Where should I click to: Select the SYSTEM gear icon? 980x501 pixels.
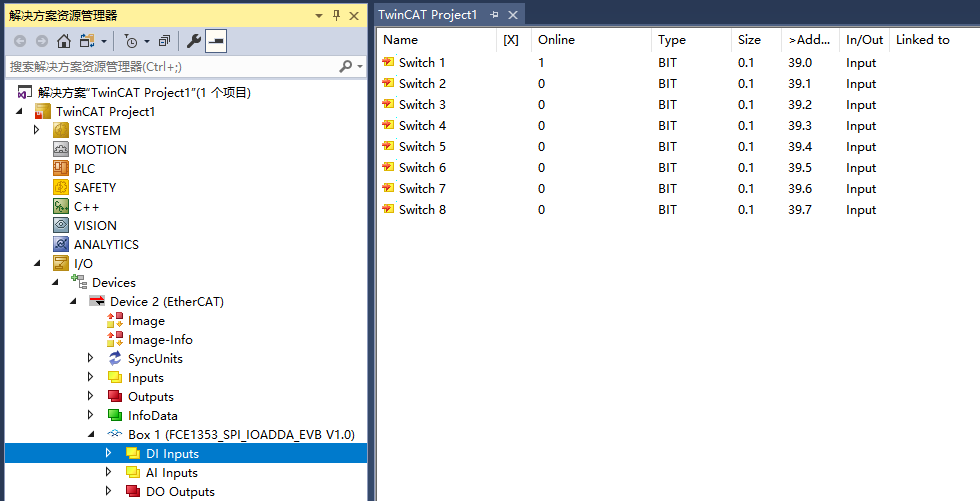[x=61, y=130]
